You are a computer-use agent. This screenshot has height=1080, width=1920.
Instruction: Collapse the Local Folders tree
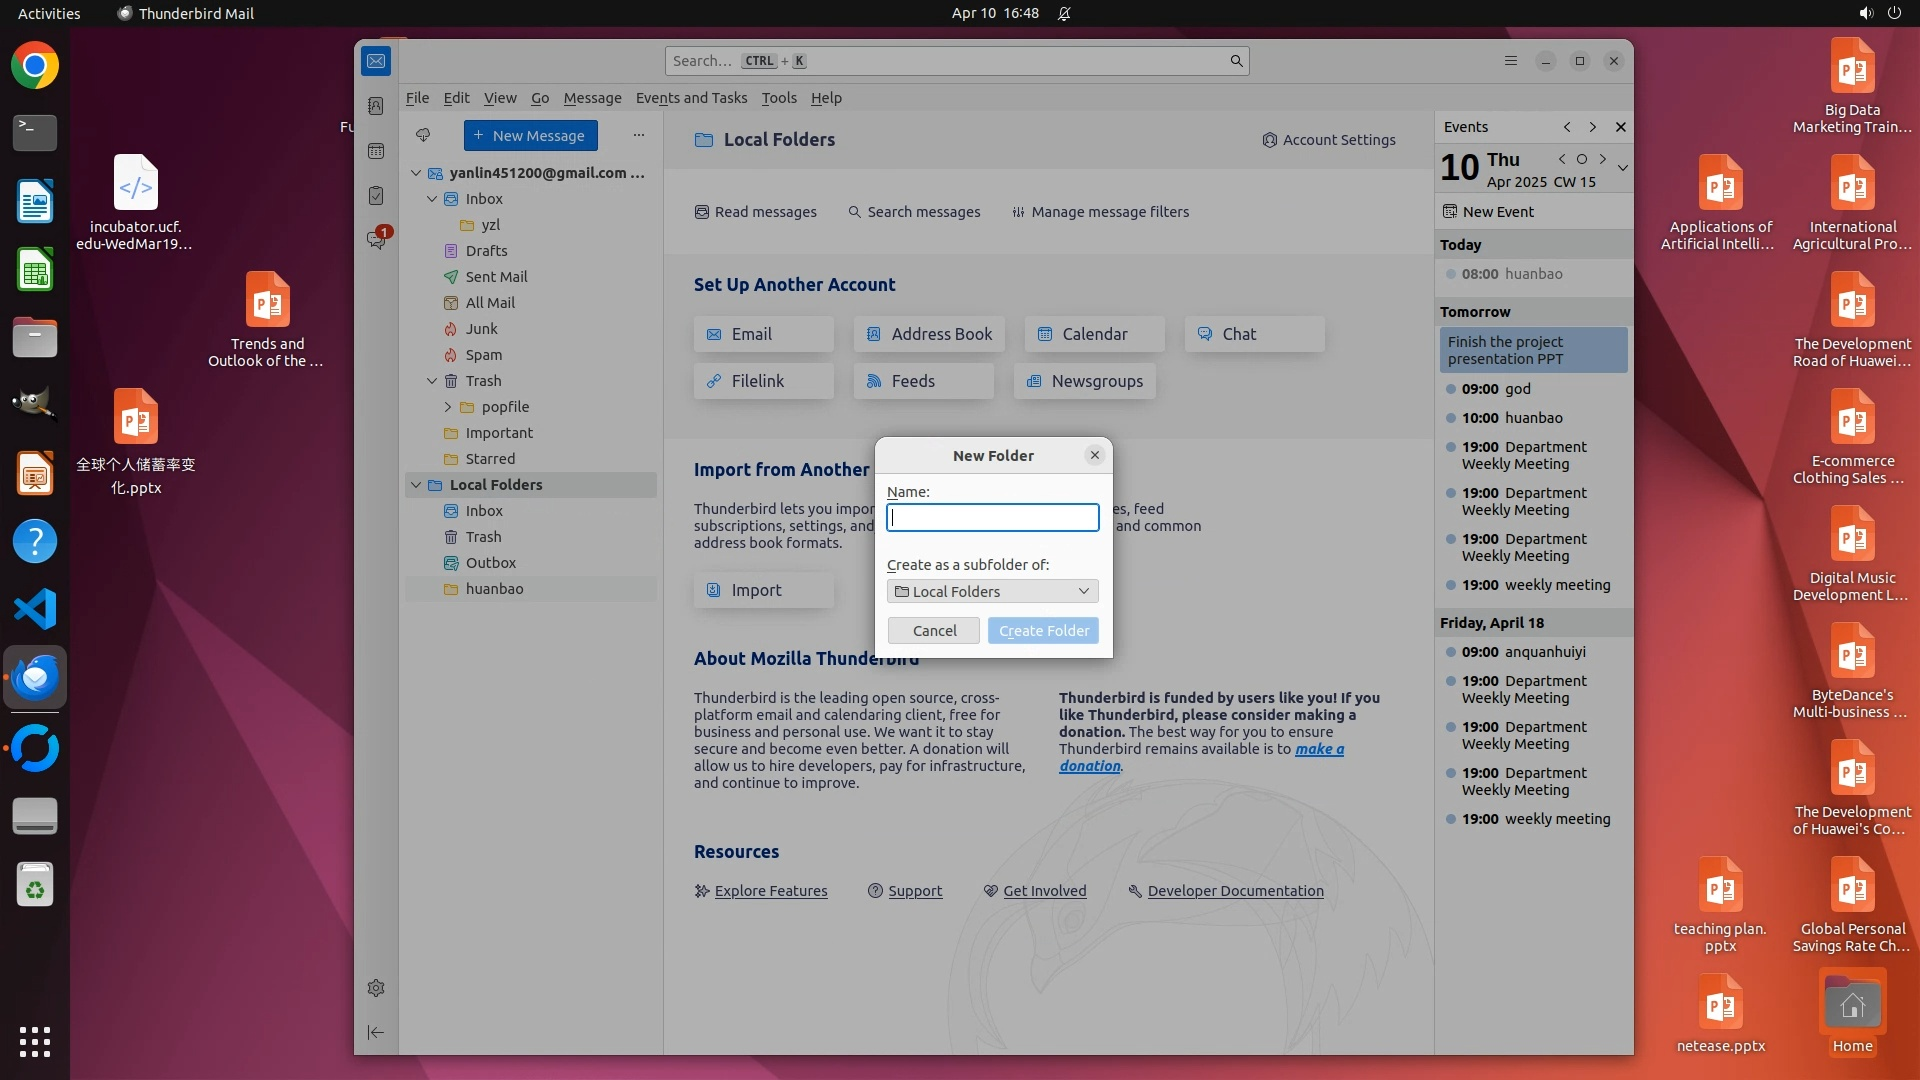pos(416,485)
